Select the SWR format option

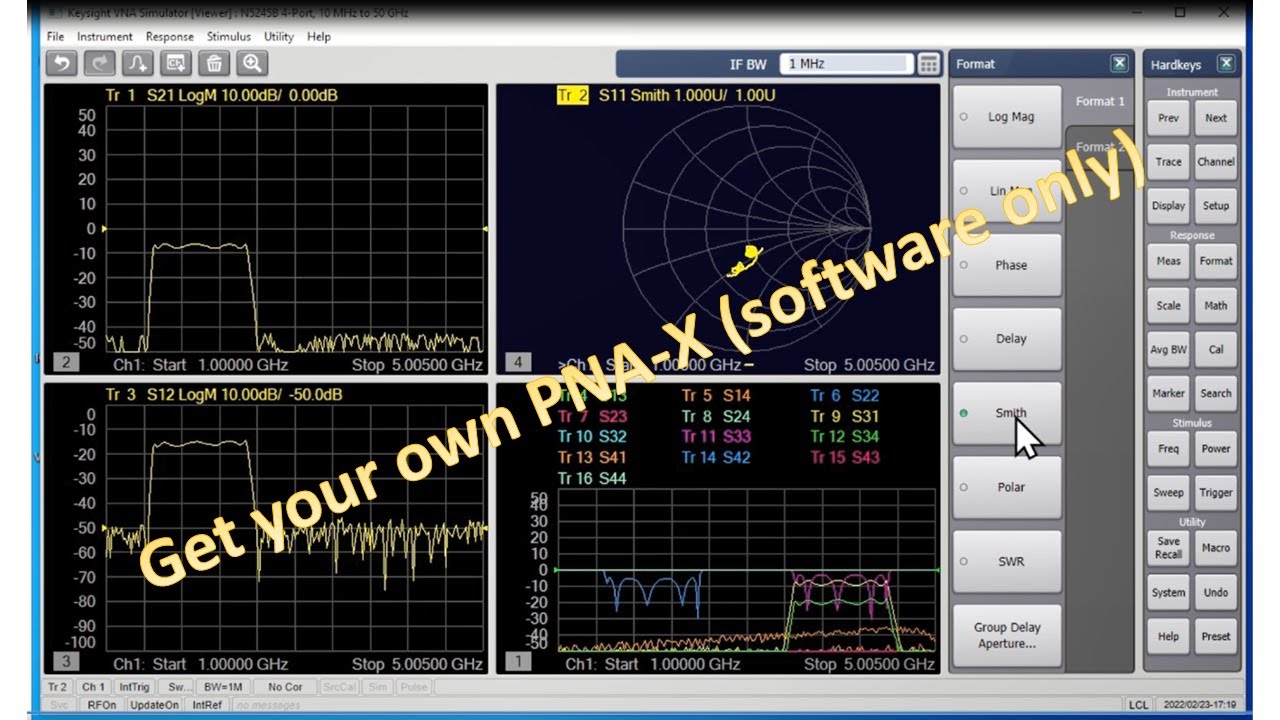coord(1007,561)
